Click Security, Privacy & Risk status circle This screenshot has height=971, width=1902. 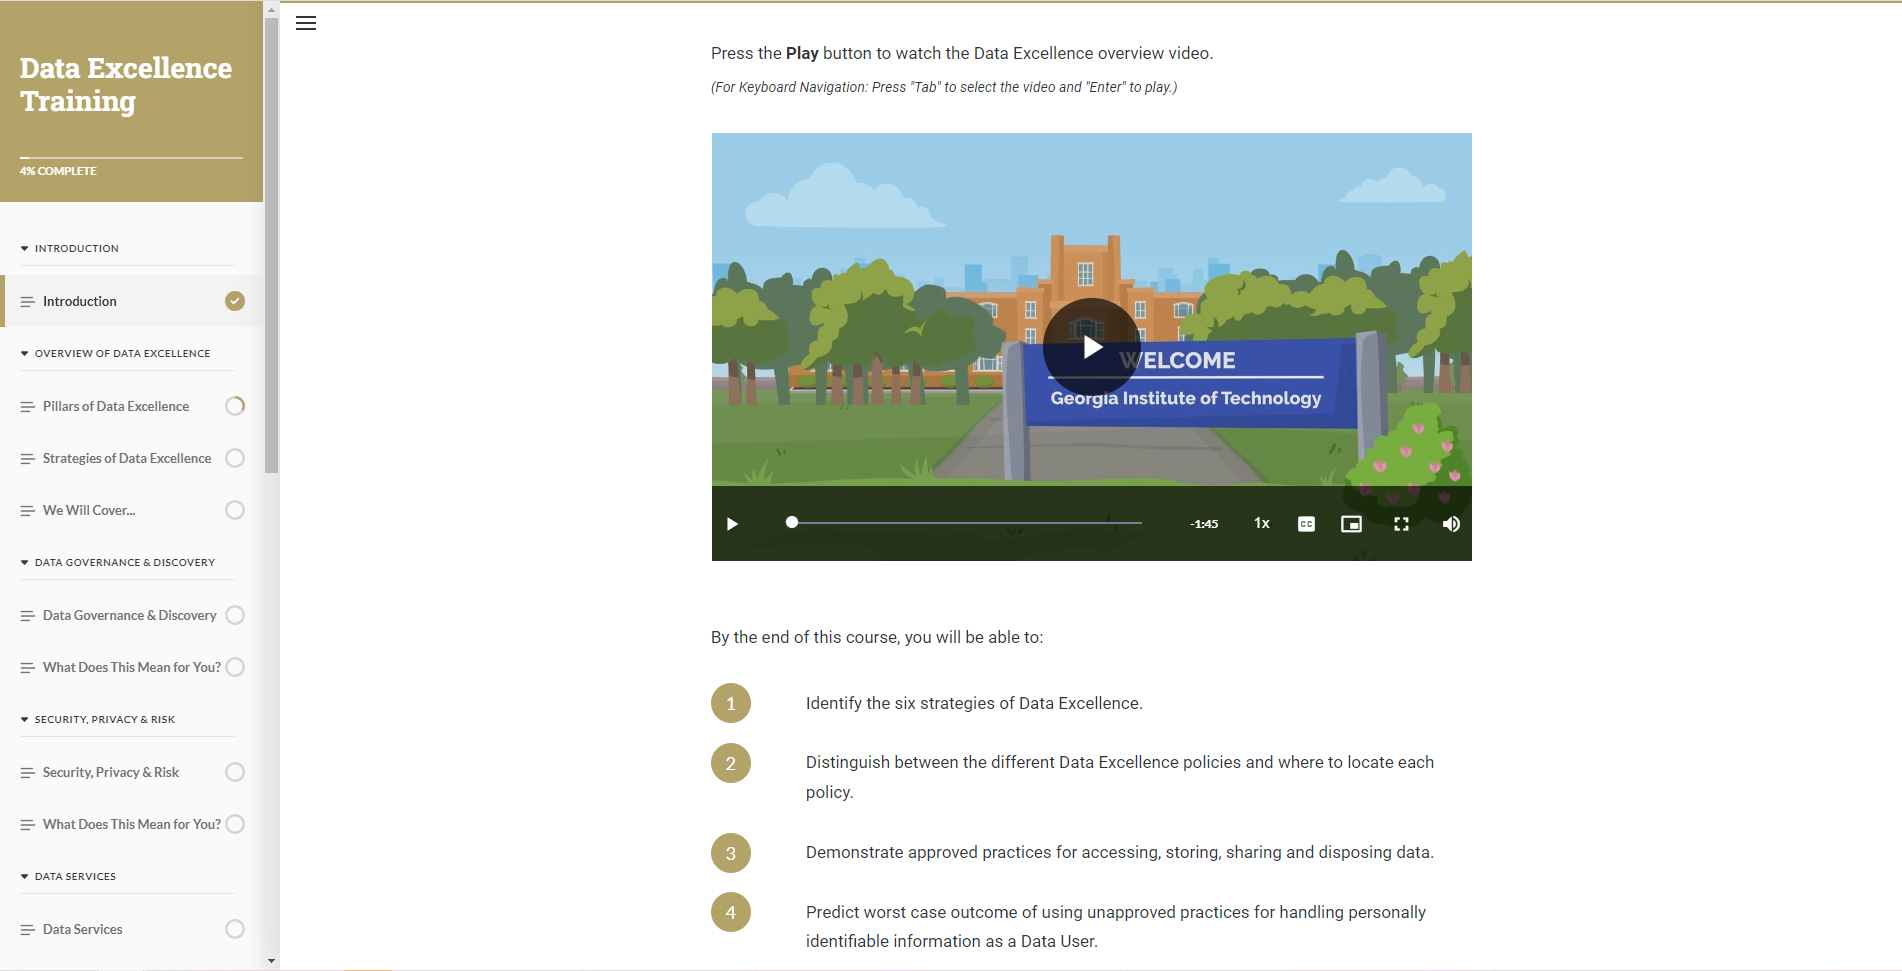235,772
